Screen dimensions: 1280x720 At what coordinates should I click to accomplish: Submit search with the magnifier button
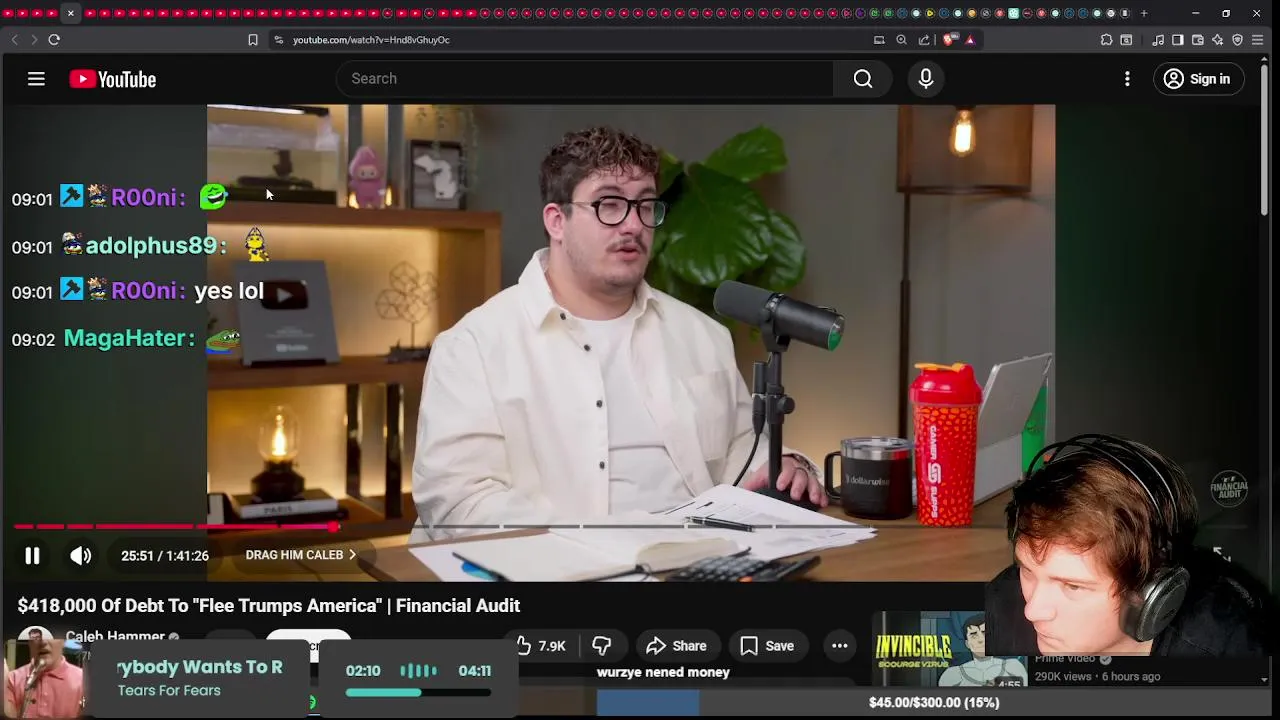coord(863,79)
